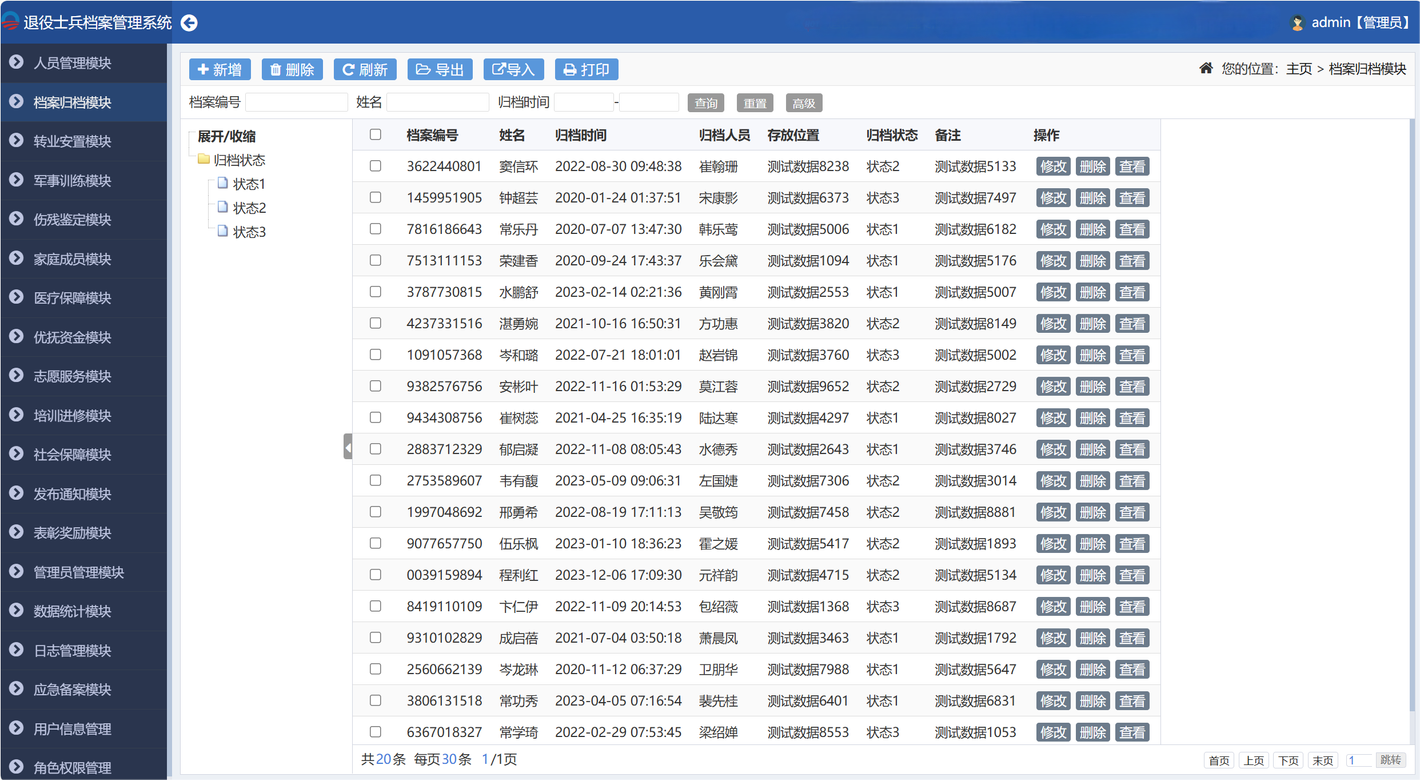The image size is (1420, 780).
Task: Click the home icon in breadcrumb
Action: point(1206,69)
